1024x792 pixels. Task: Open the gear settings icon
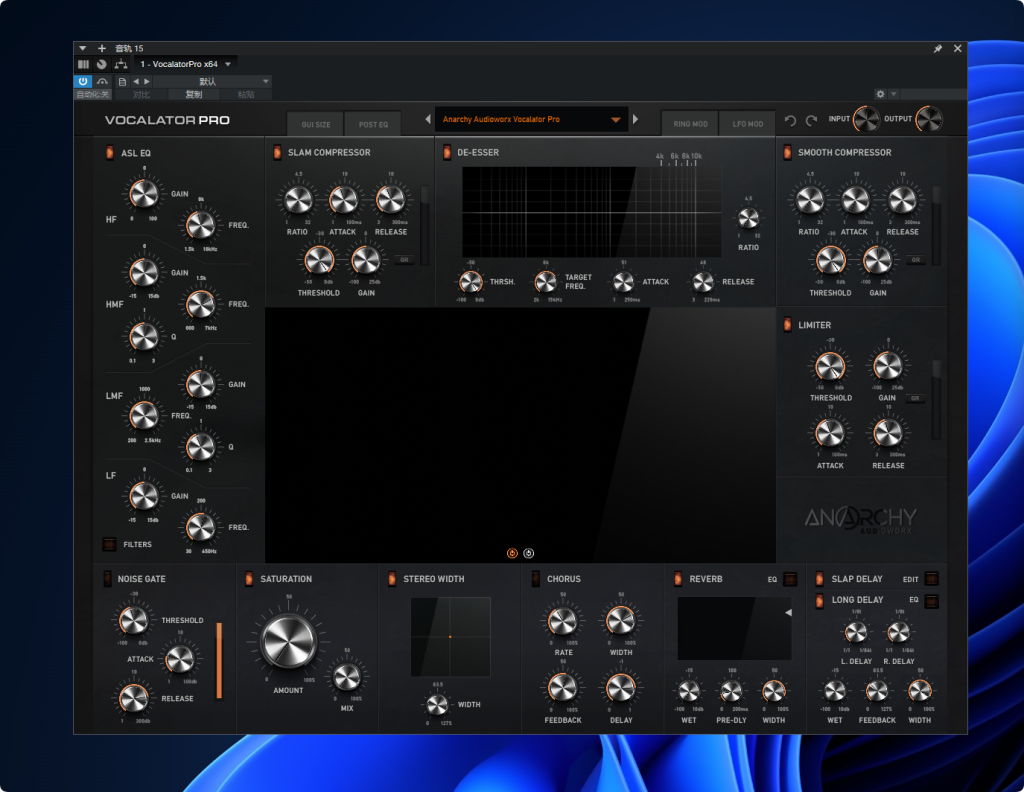pyautogui.click(x=880, y=94)
